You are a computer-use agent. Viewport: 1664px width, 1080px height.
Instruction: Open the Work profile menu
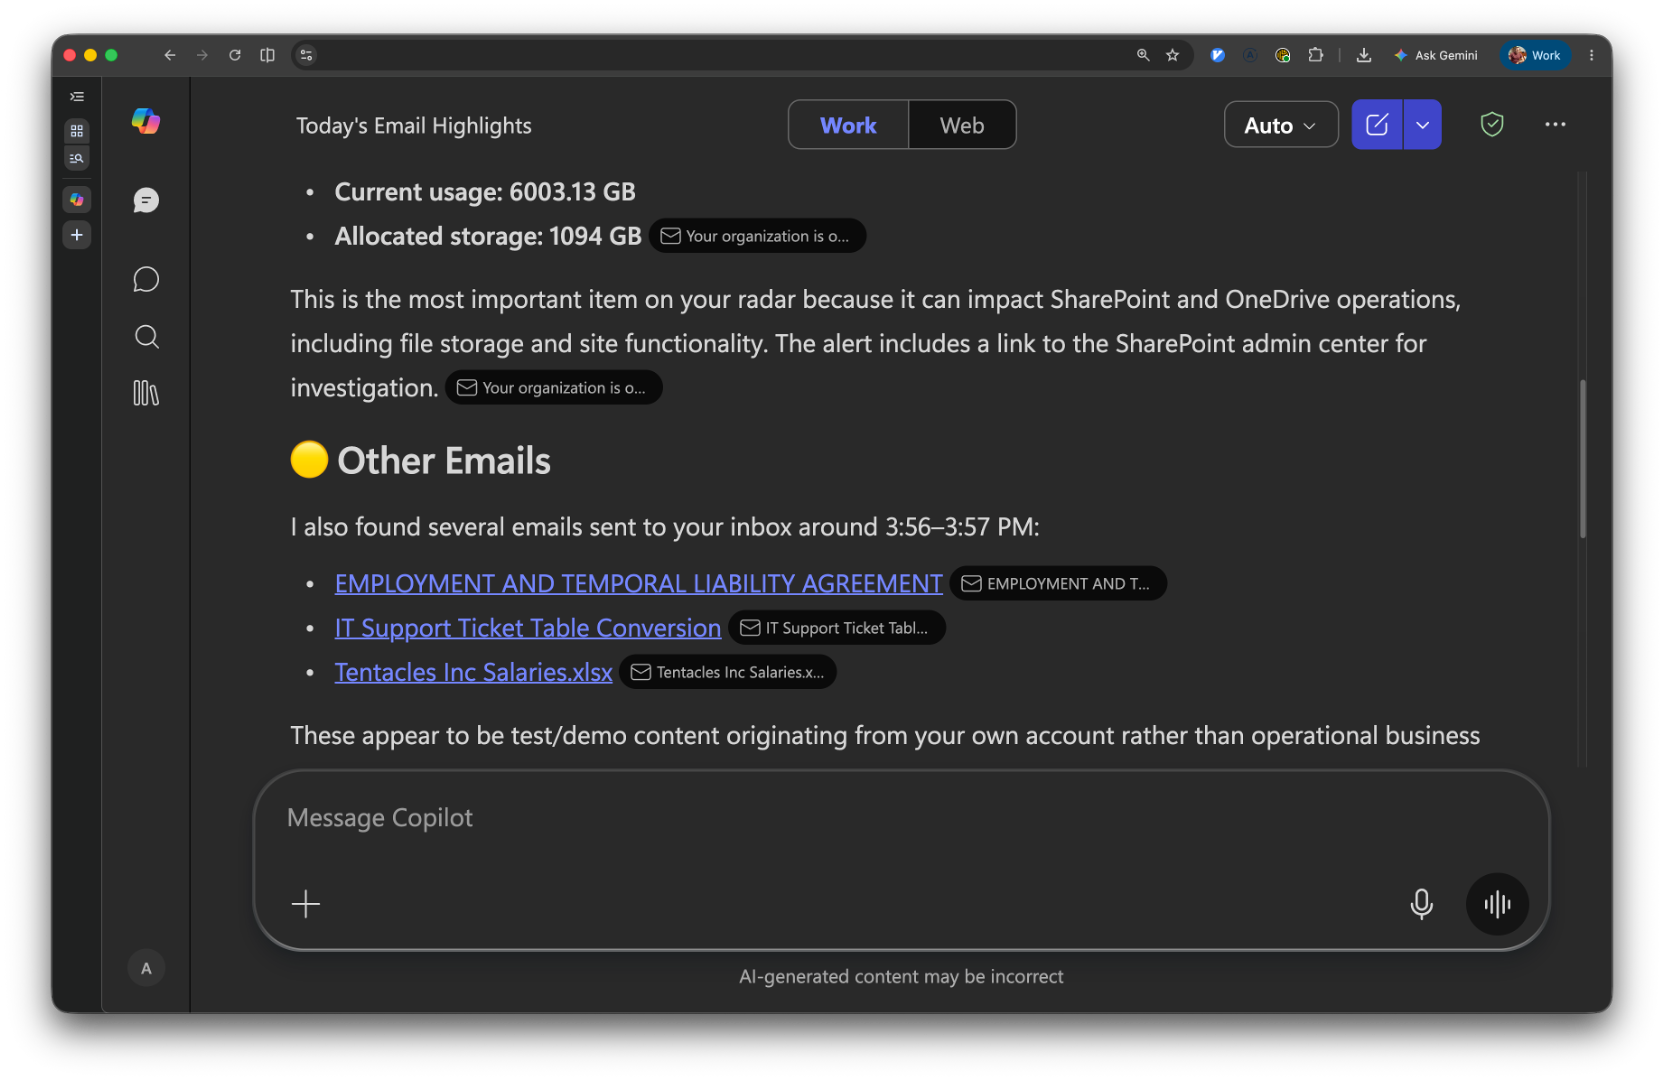tap(1535, 56)
